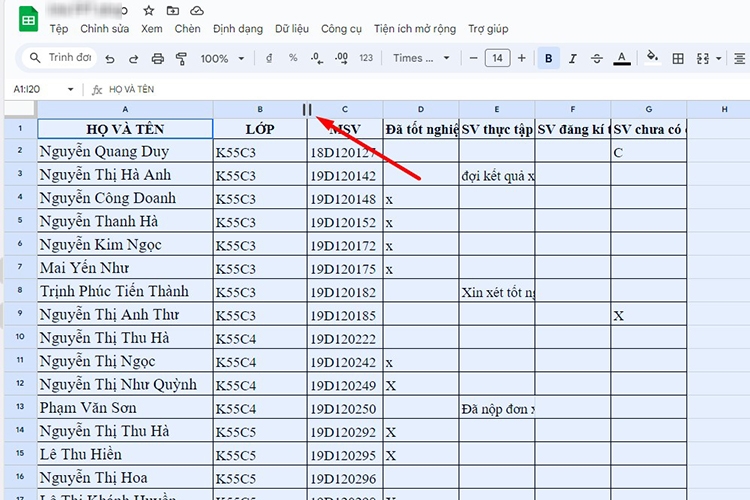Select column F header

pyautogui.click(x=573, y=109)
